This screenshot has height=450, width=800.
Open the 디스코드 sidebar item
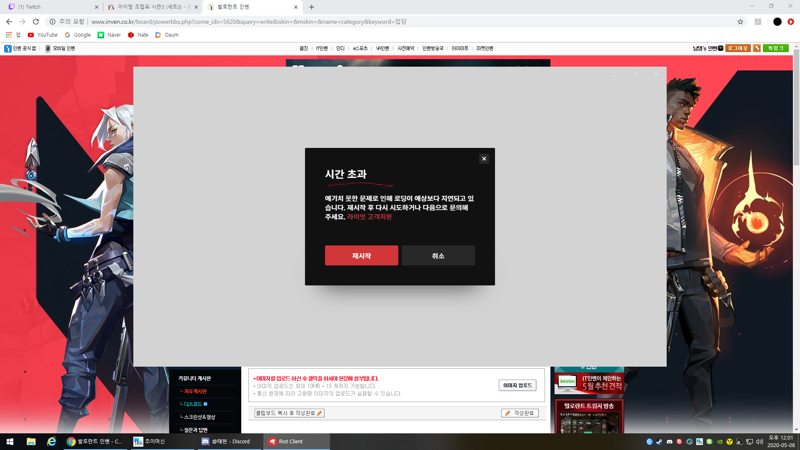[195, 404]
